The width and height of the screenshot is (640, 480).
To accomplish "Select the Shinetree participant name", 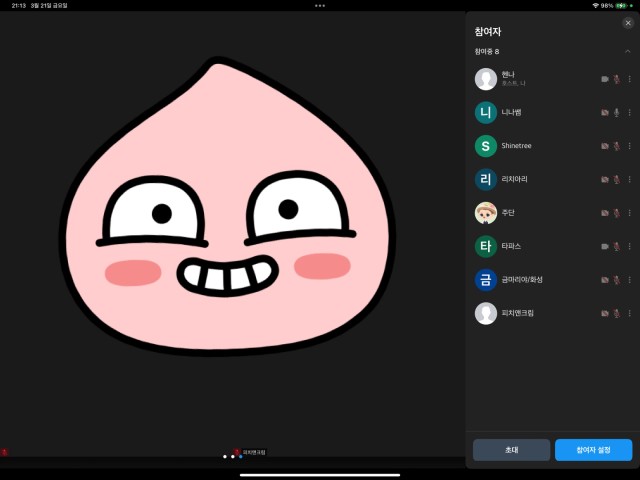I will coord(516,146).
